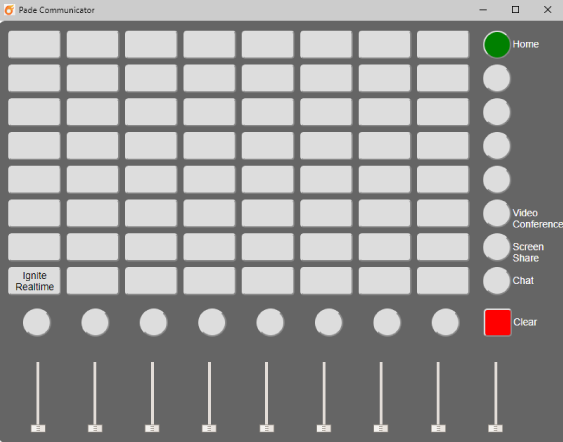Click the green Home round button
This screenshot has width=563, height=442.
click(497, 45)
